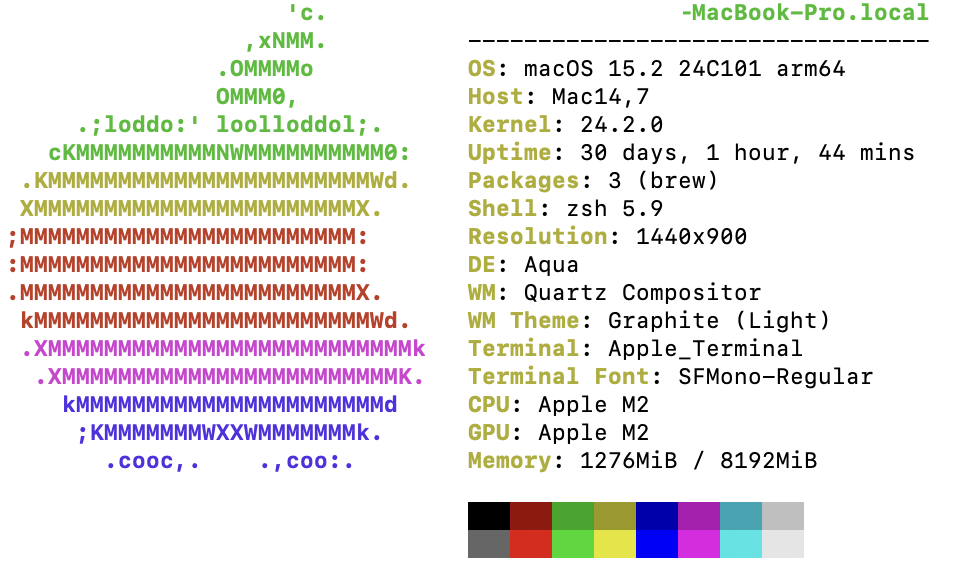Click the 'WM Theme' label
The height and width of the screenshot is (578, 980).
524,321
